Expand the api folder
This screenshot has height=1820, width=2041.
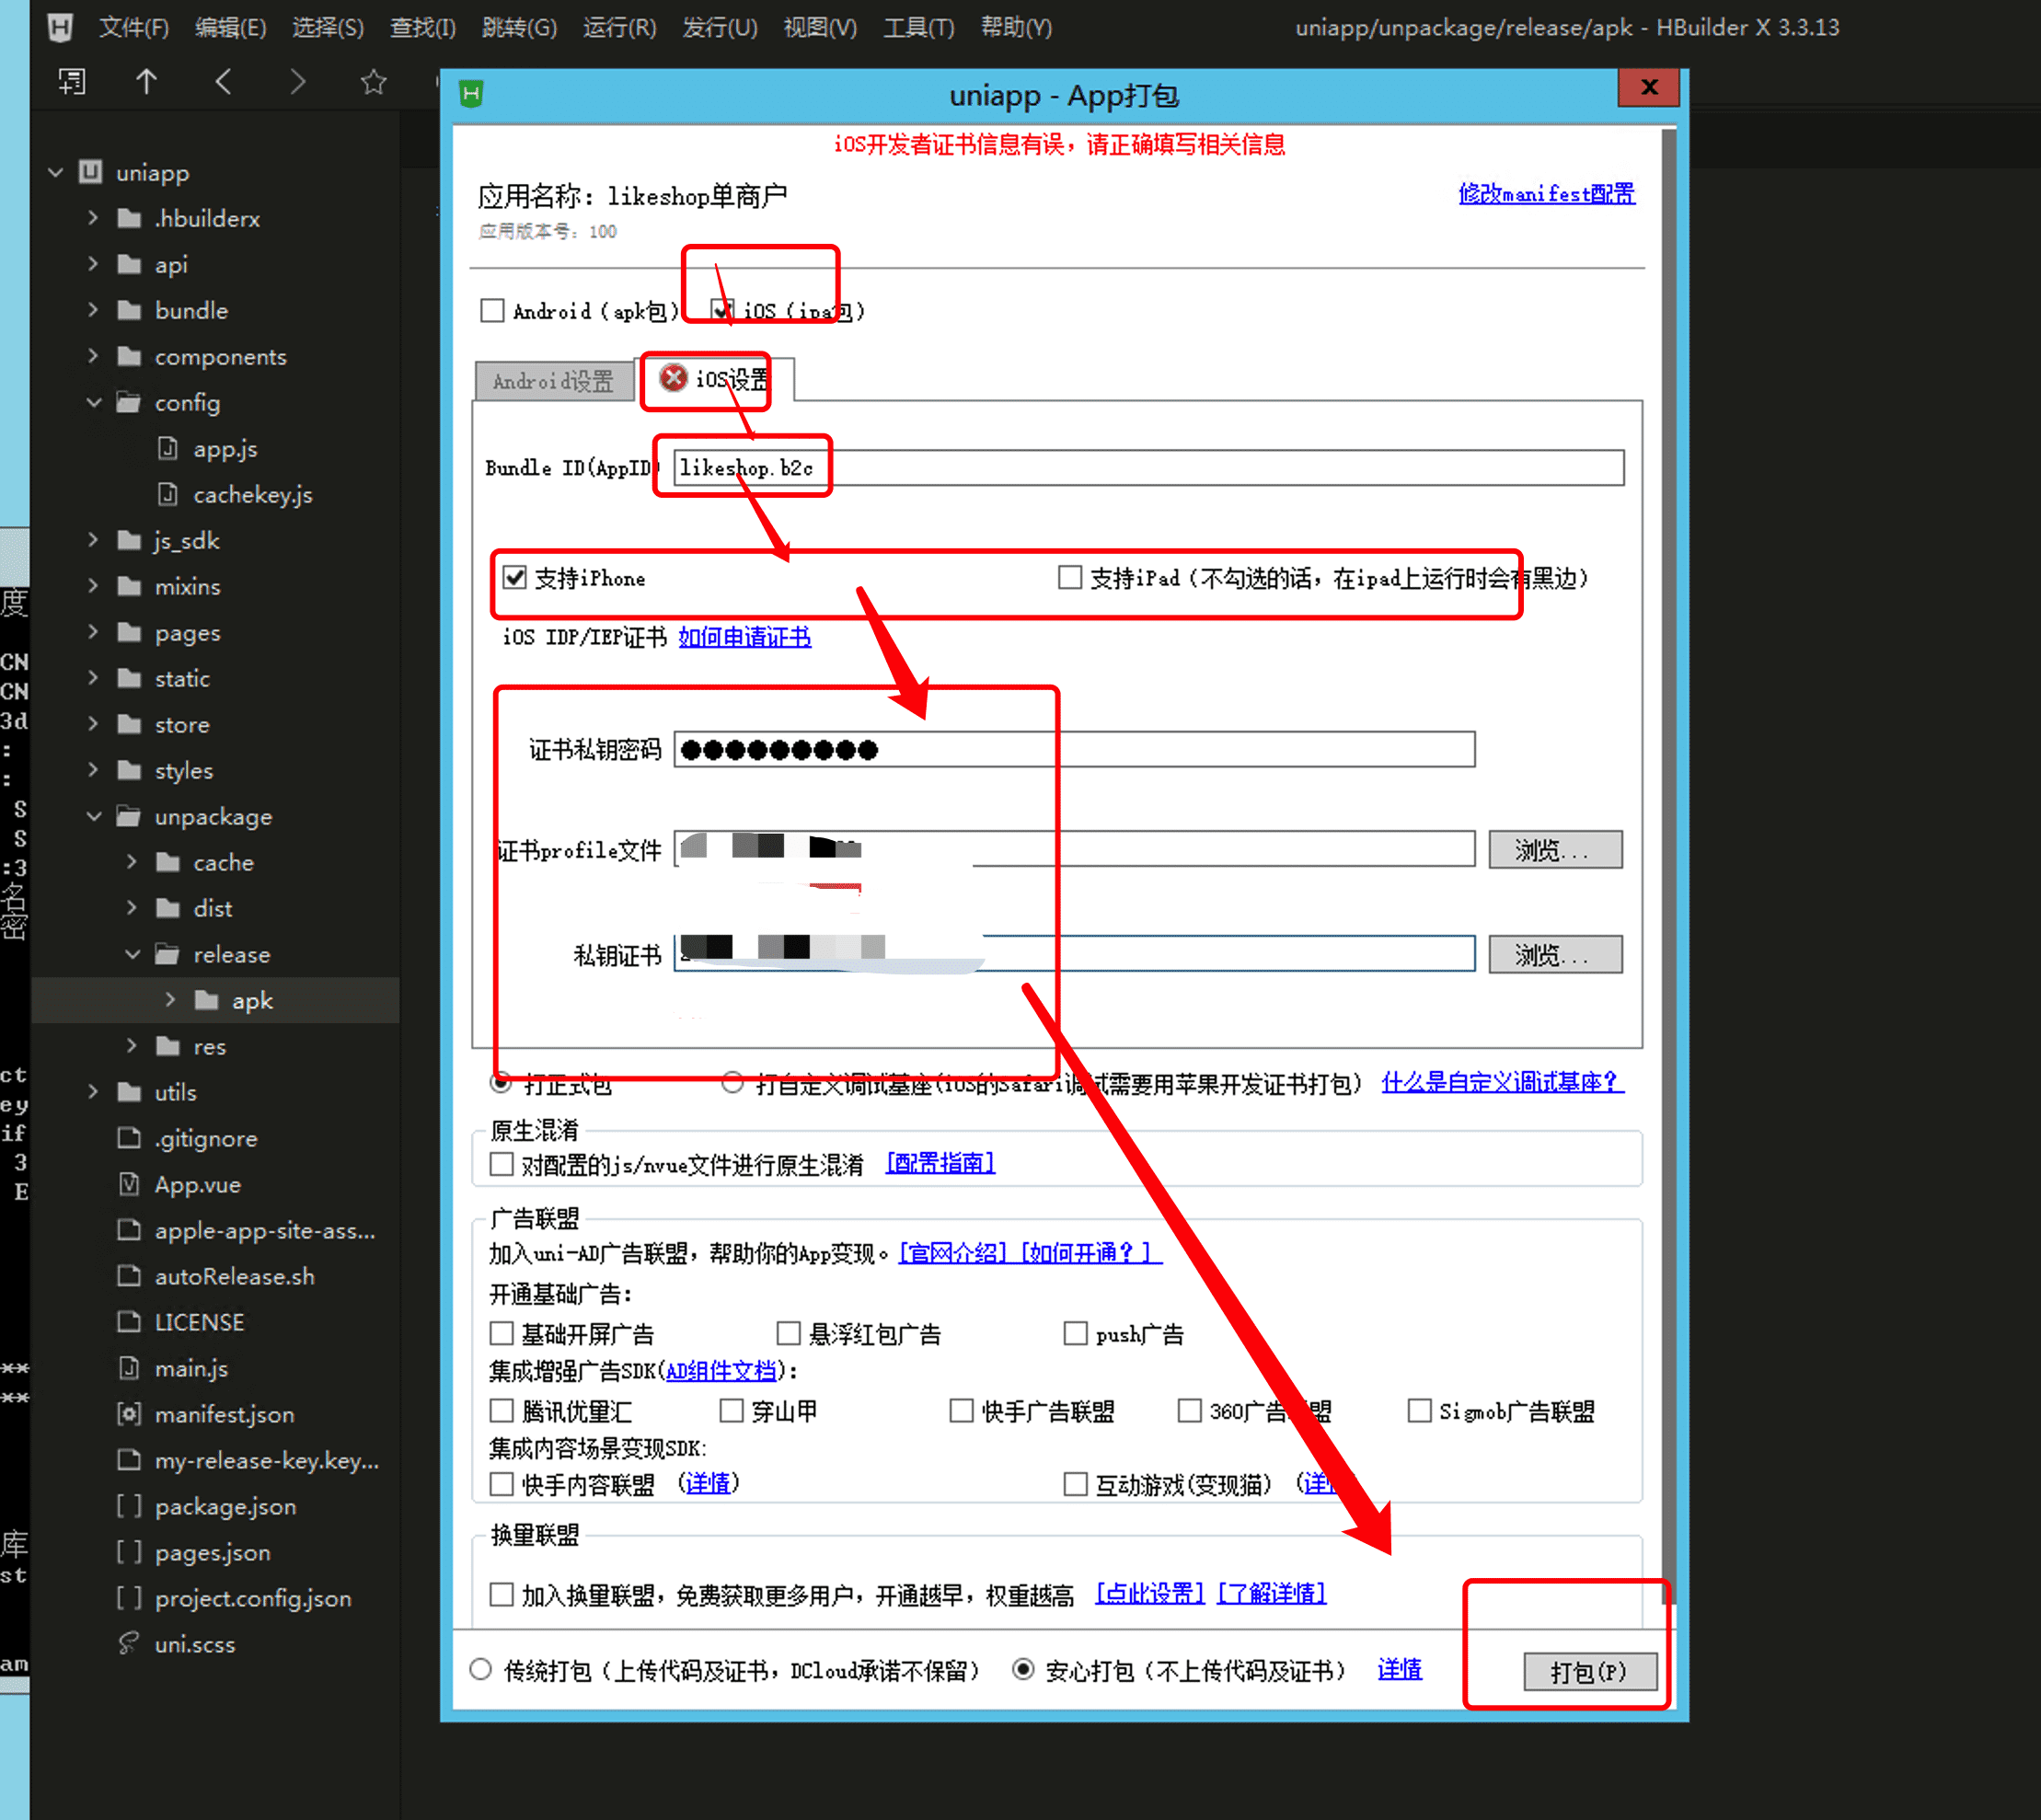pos(93,264)
